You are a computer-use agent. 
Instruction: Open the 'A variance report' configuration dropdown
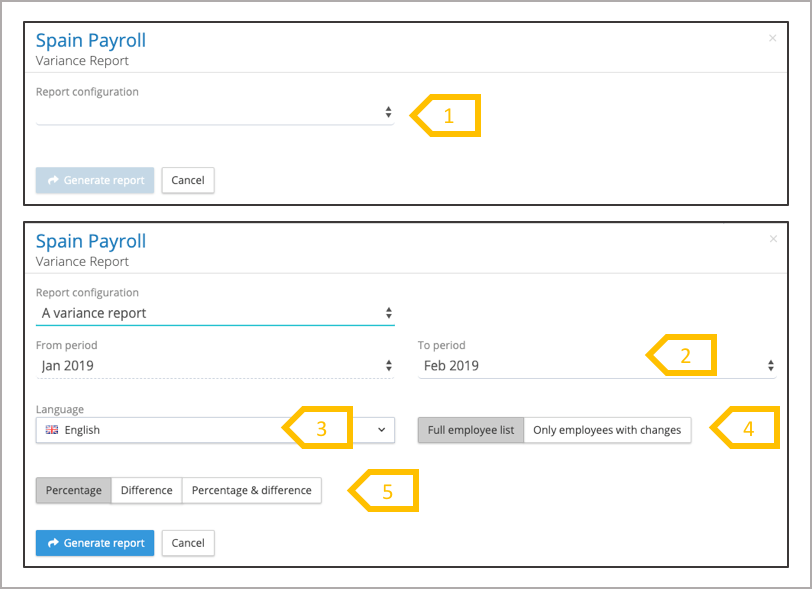pos(215,313)
